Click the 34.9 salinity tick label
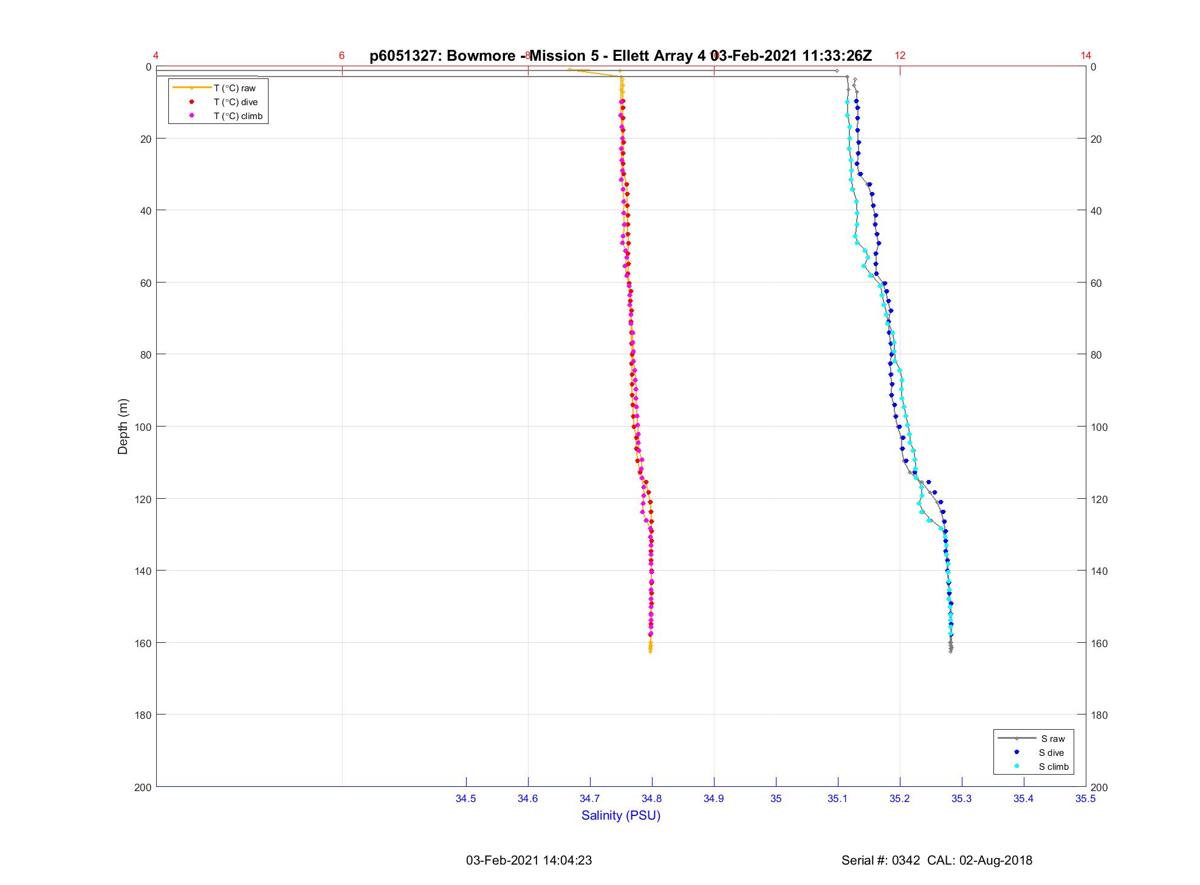The height and width of the screenshot is (885, 1200). click(714, 798)
